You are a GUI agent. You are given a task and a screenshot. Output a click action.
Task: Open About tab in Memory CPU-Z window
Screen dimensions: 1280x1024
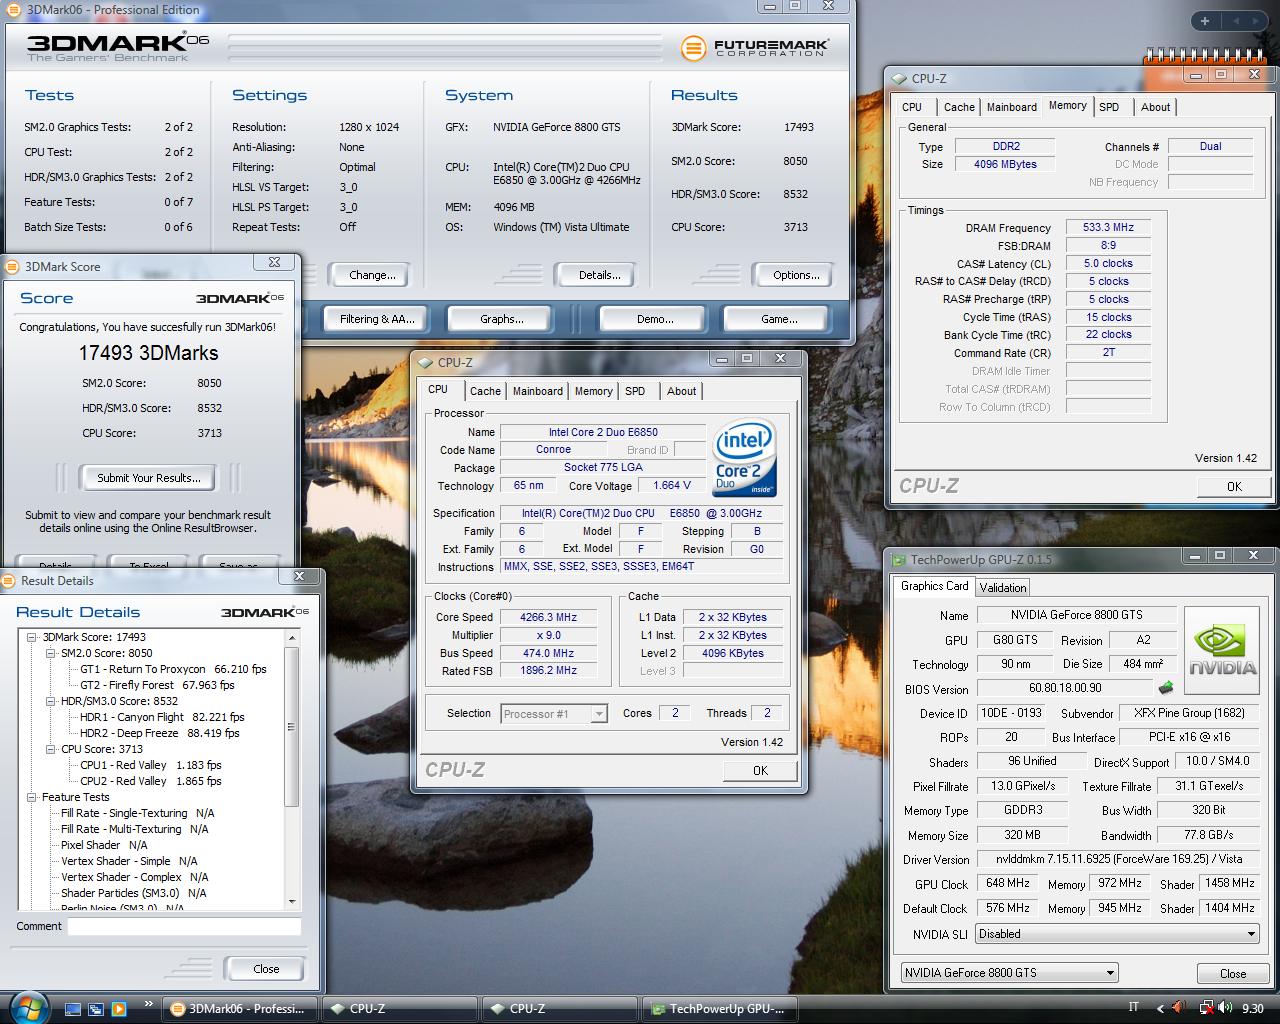pos(1155,107)
